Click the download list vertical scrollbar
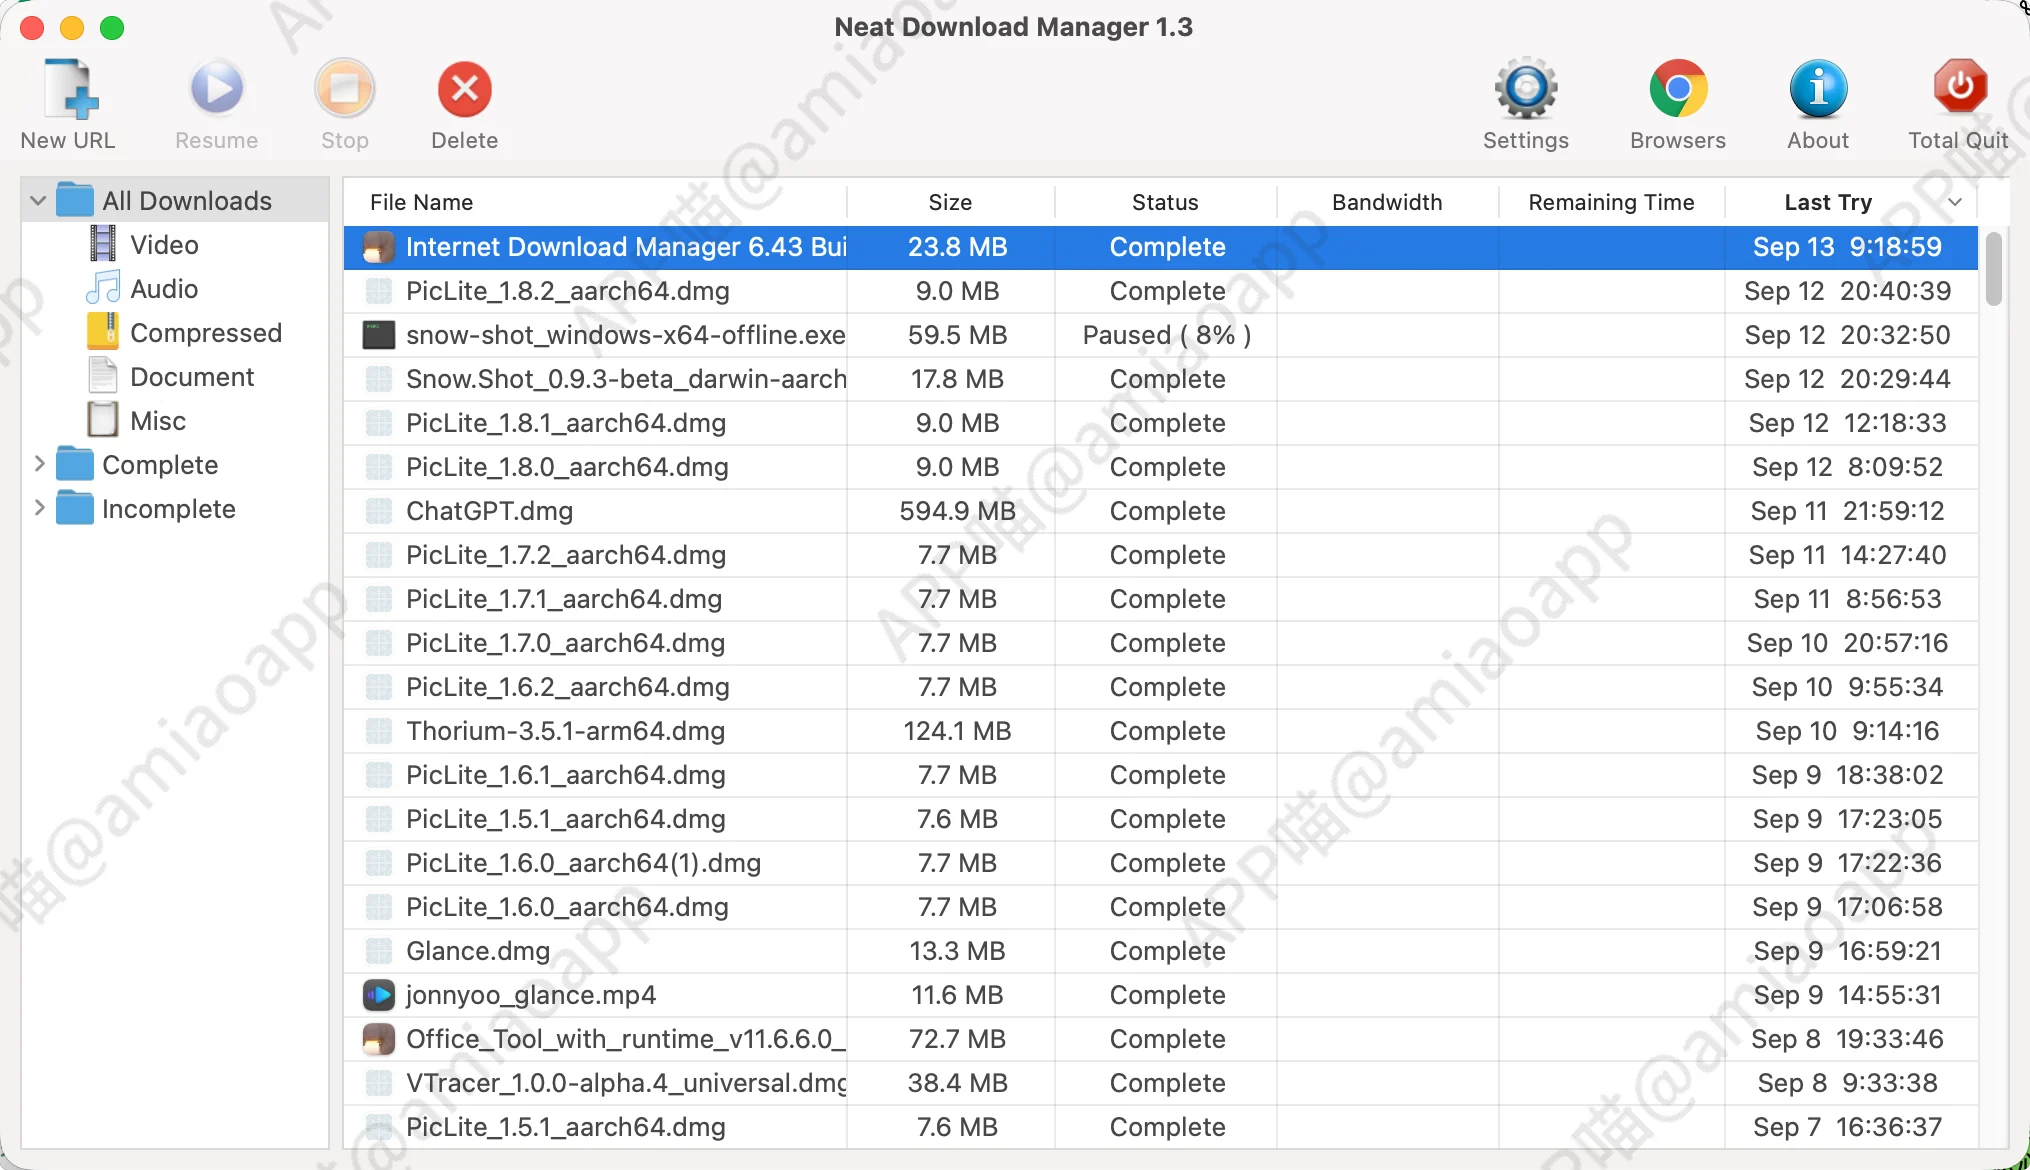Viewport: 2030px width, 1170px height. [x=1994, y=268]
